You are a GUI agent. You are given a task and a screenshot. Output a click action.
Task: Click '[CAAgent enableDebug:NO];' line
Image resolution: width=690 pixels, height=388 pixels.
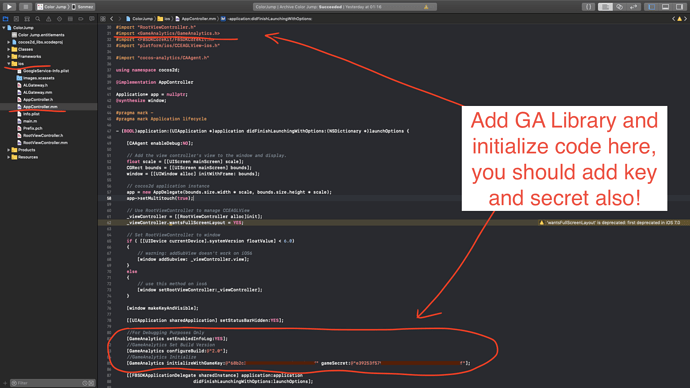click(160, 143)
